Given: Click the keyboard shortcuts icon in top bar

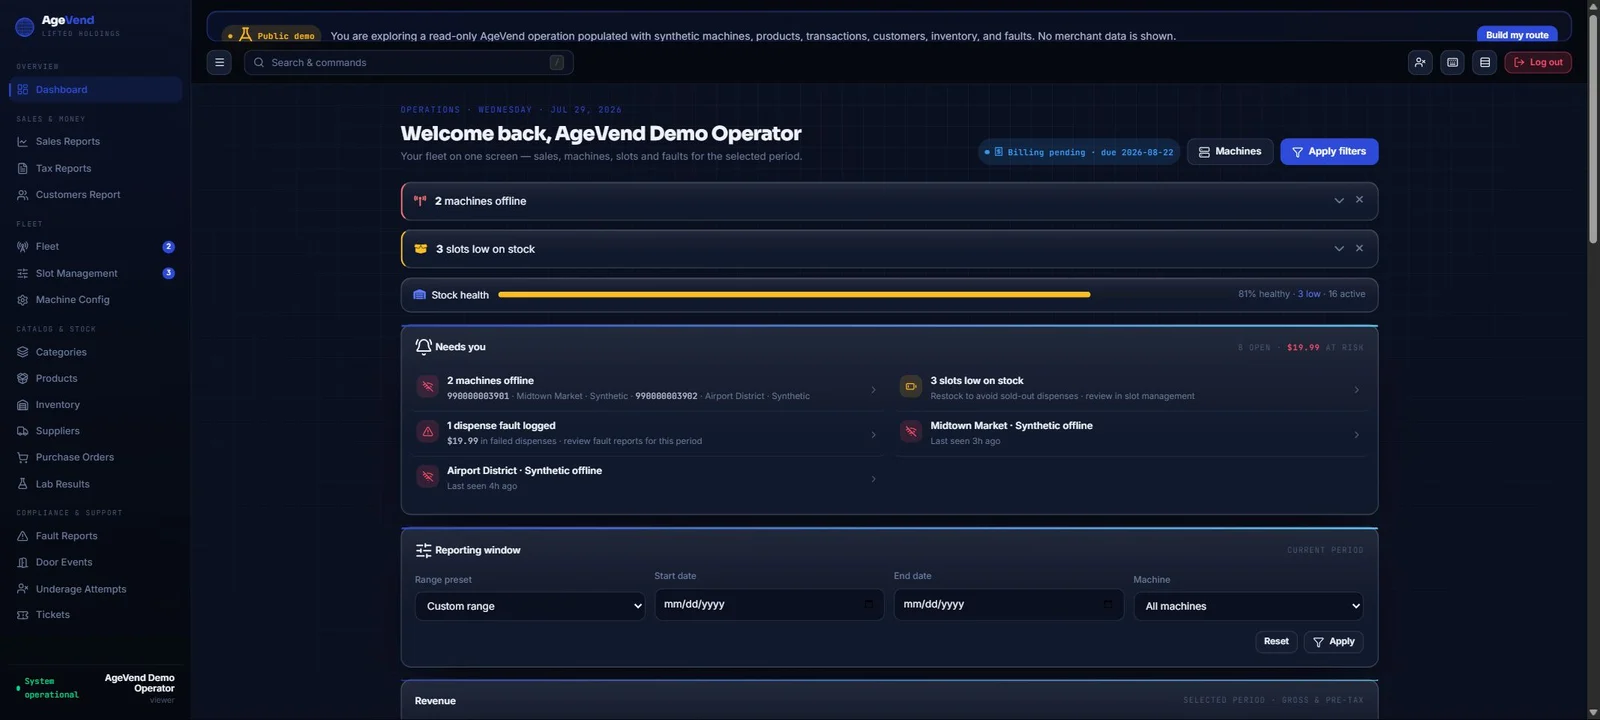Looking at the screenshot, I should [1453, 62].
